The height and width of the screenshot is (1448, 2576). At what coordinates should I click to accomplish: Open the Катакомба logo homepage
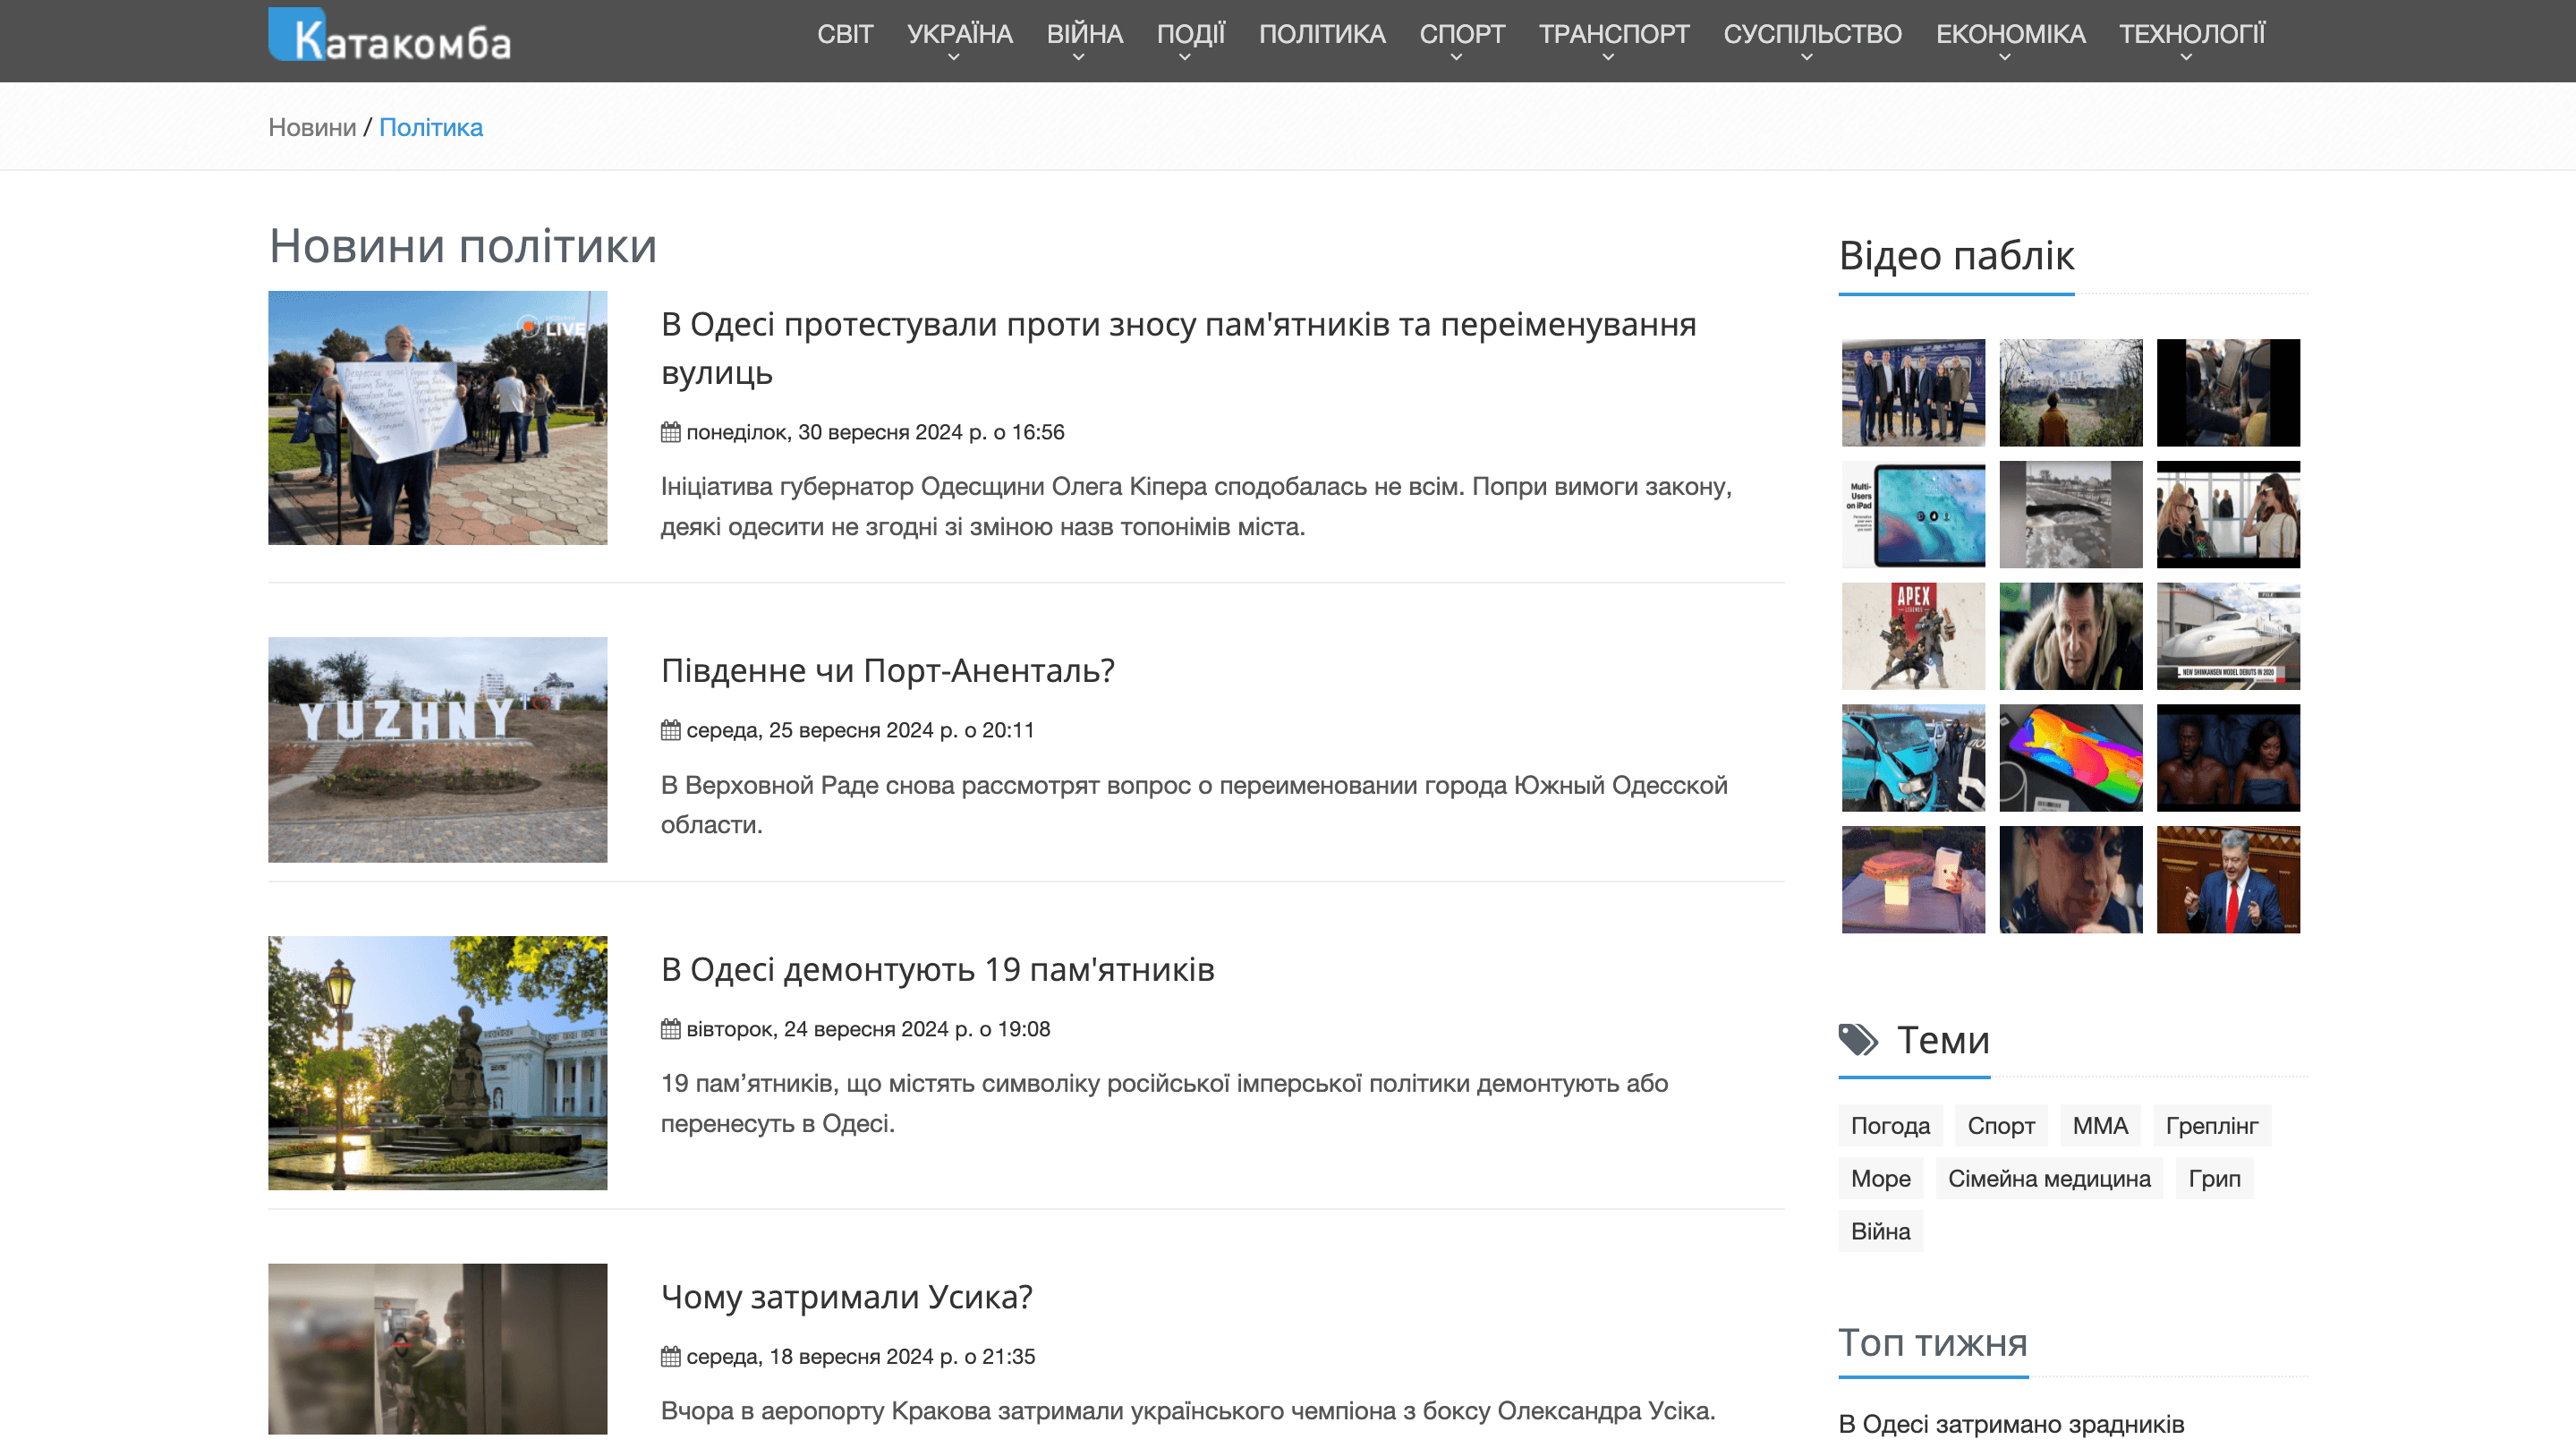pos(390,36)
